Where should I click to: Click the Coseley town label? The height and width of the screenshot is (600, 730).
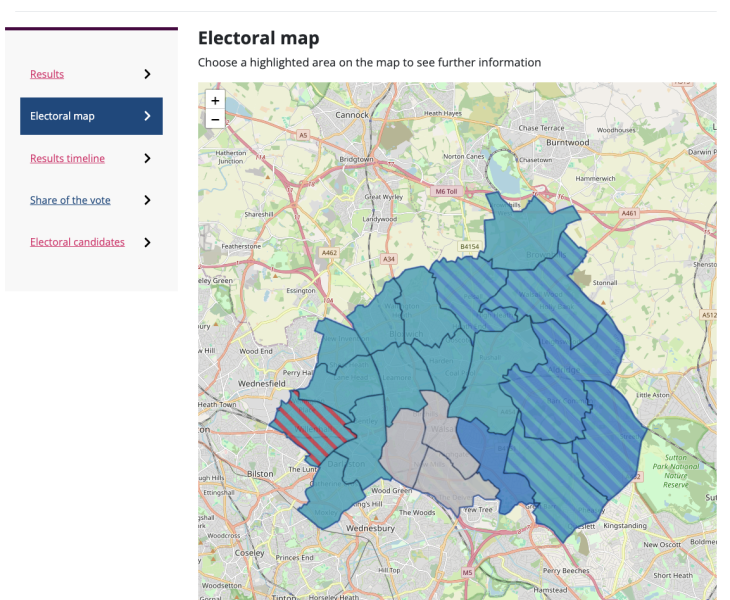tap(250, 553)
